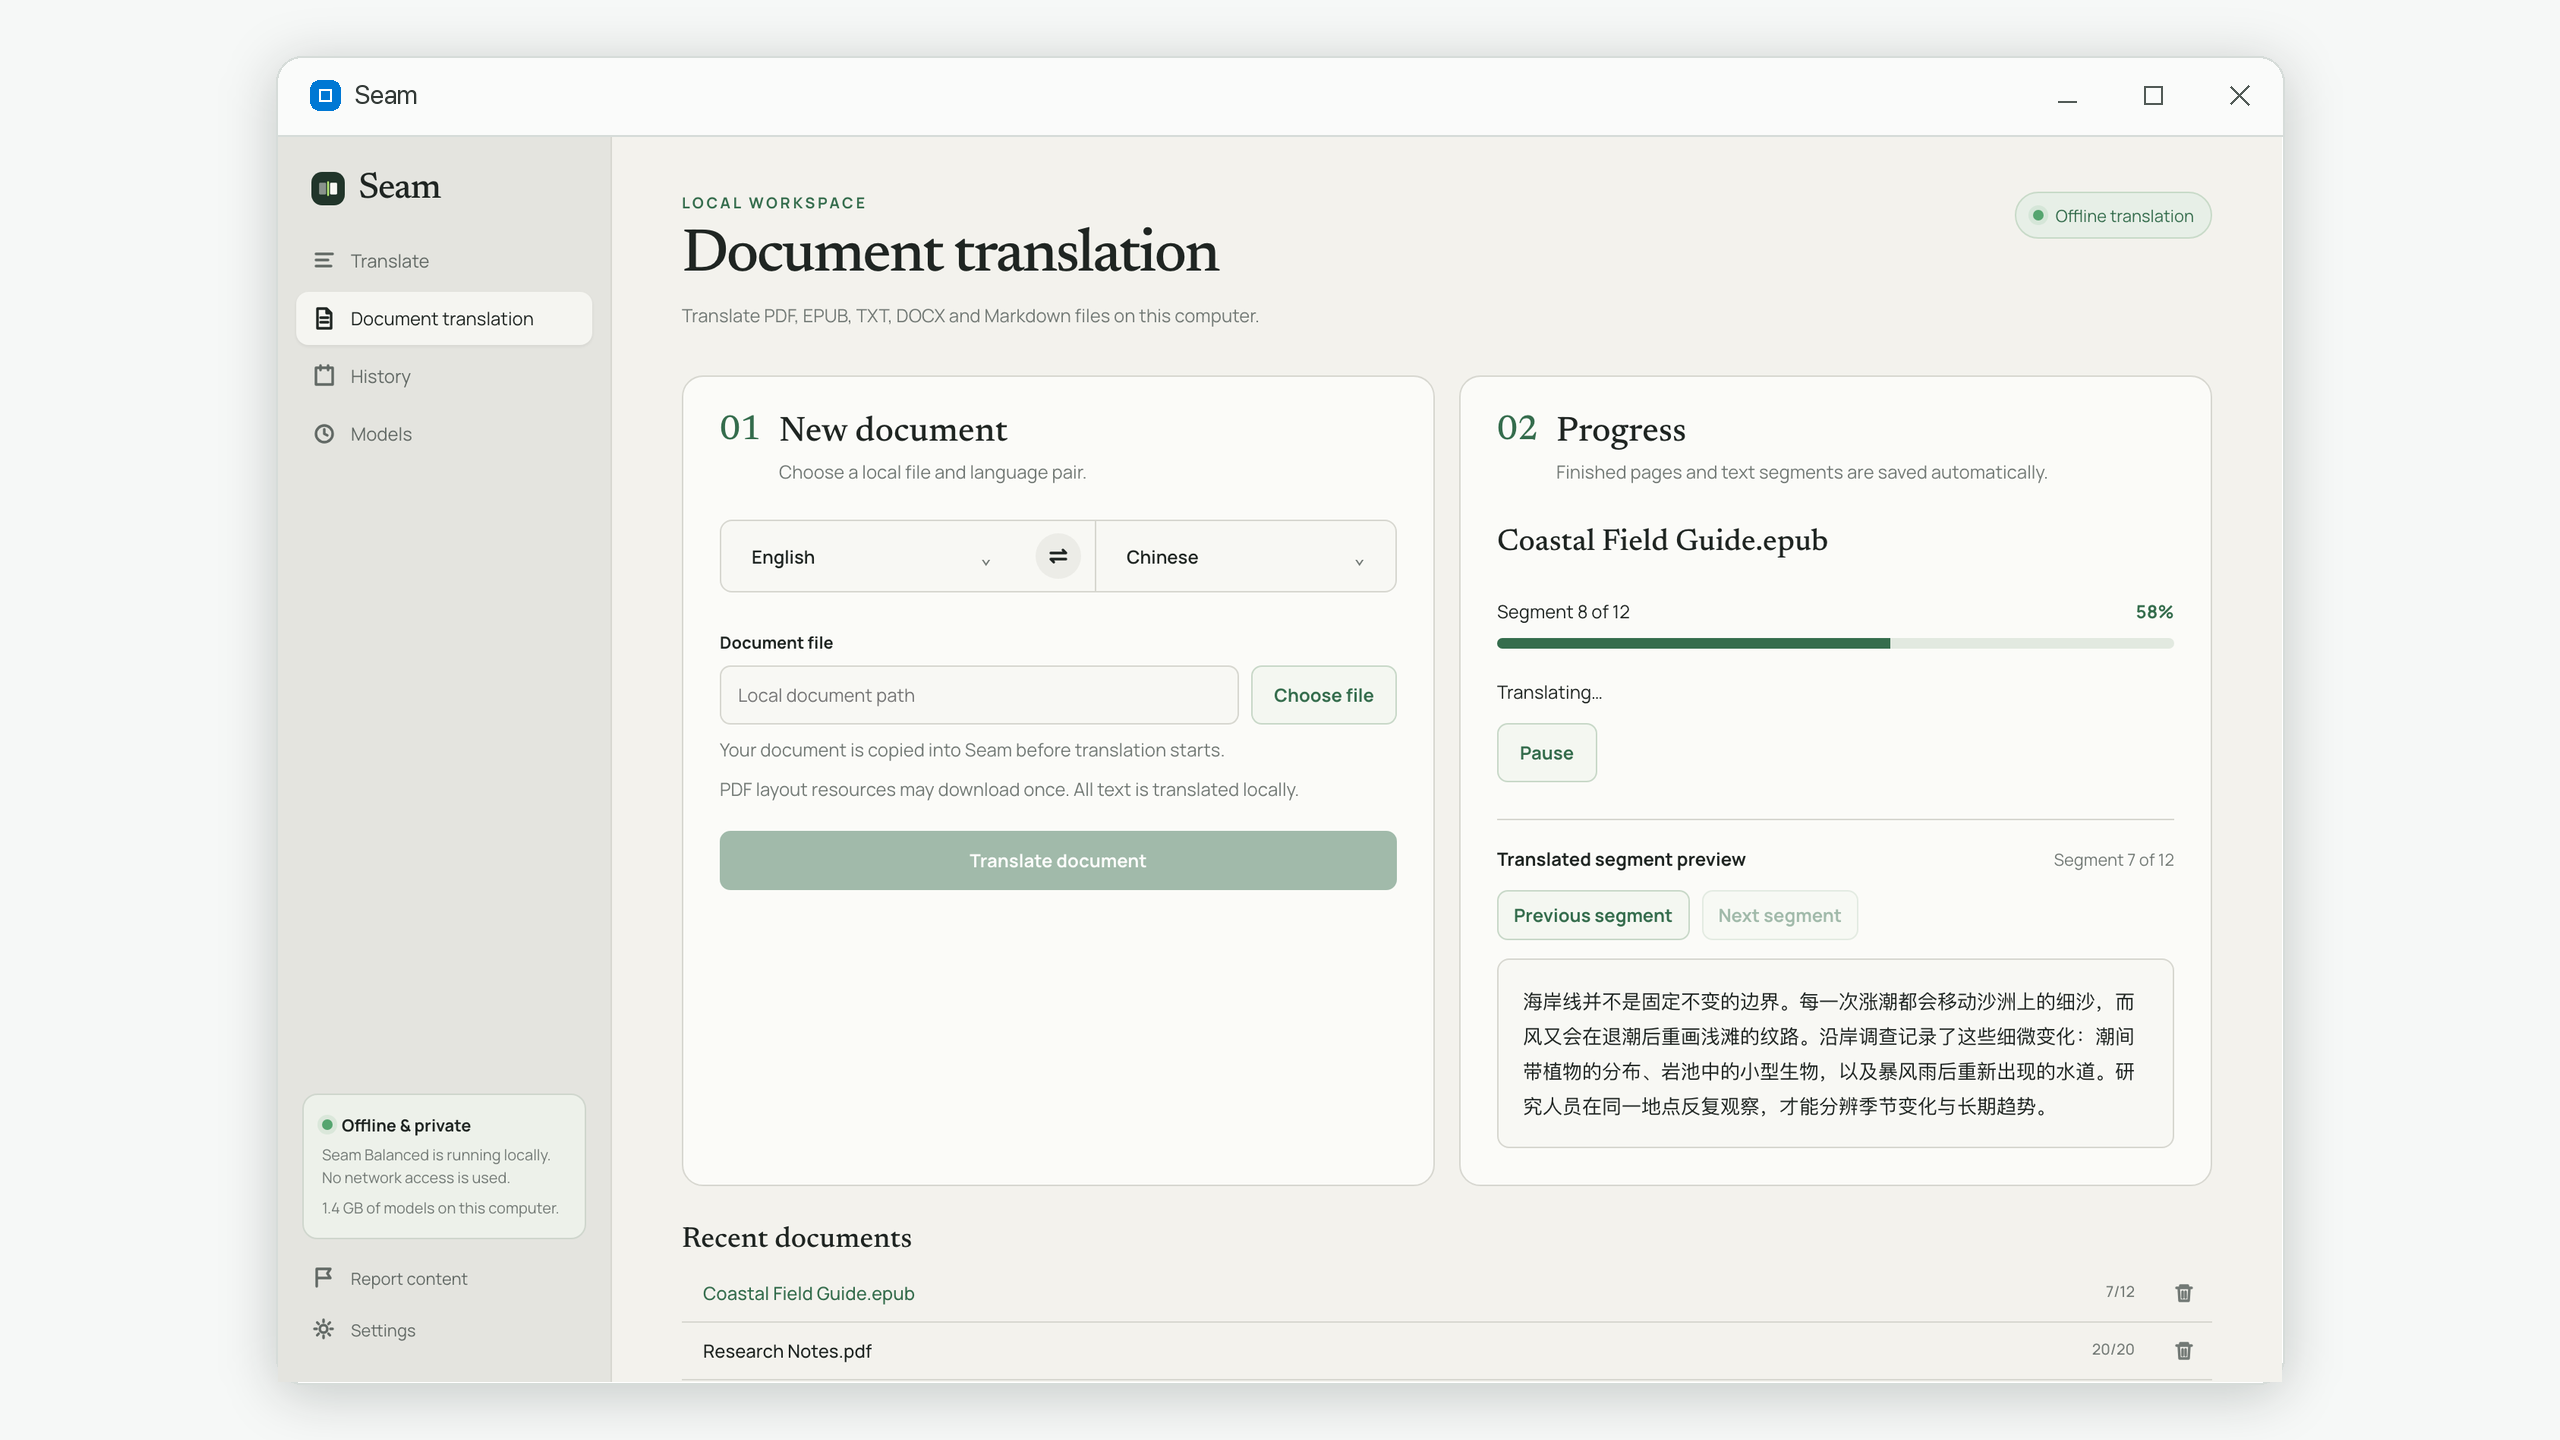Open the Translate section
The width and height of the screenshot is (2560, 1440).
(444, 260)
